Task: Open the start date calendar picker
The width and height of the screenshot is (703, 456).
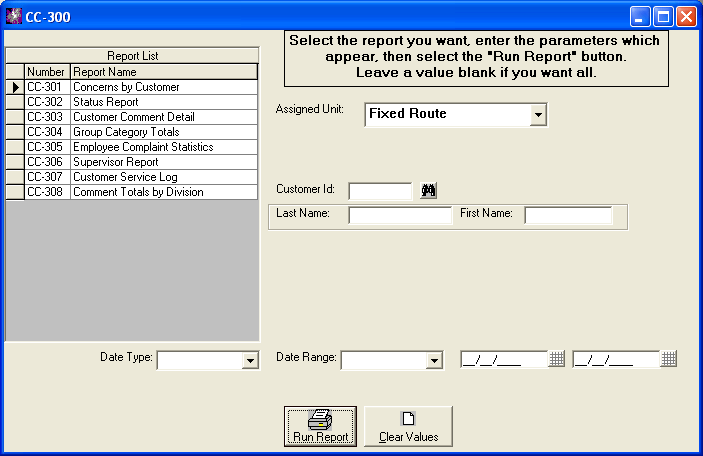Action: click(557, 360)
